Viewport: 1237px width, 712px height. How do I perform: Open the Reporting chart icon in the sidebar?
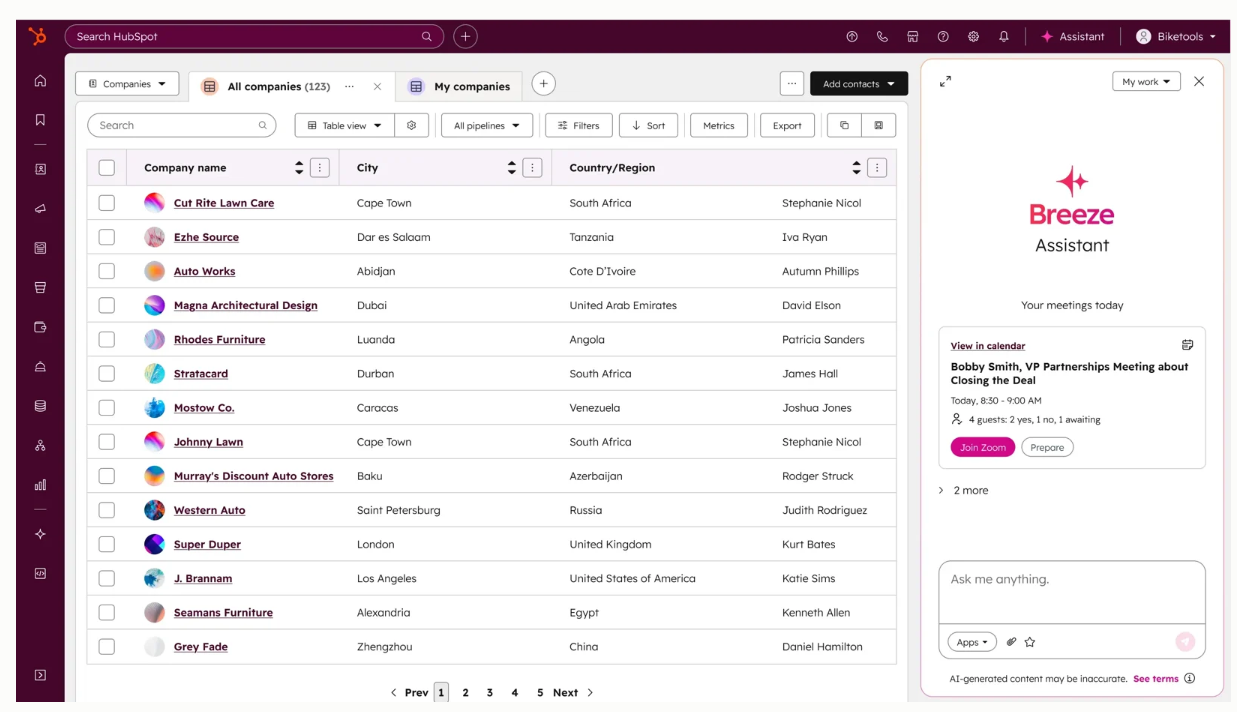[39, 476]
